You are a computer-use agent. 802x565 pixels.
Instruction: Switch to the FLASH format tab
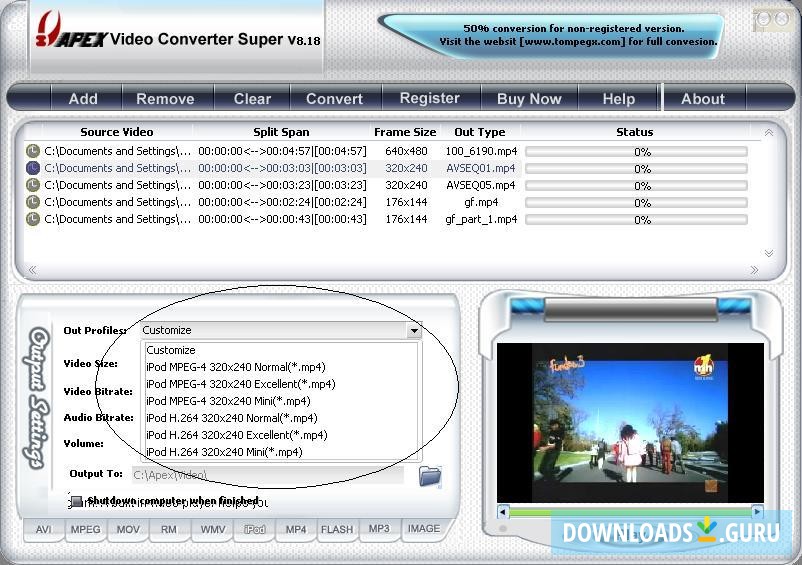(337, 530)
